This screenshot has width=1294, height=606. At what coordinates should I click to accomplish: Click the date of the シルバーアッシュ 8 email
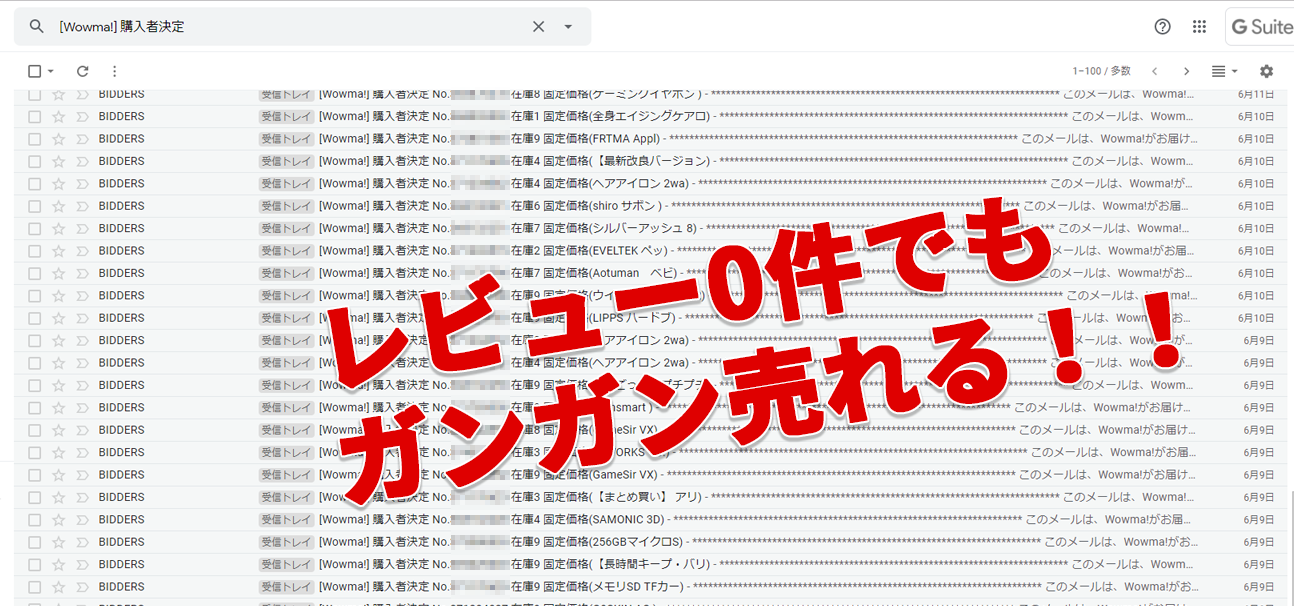[1256, 228]
